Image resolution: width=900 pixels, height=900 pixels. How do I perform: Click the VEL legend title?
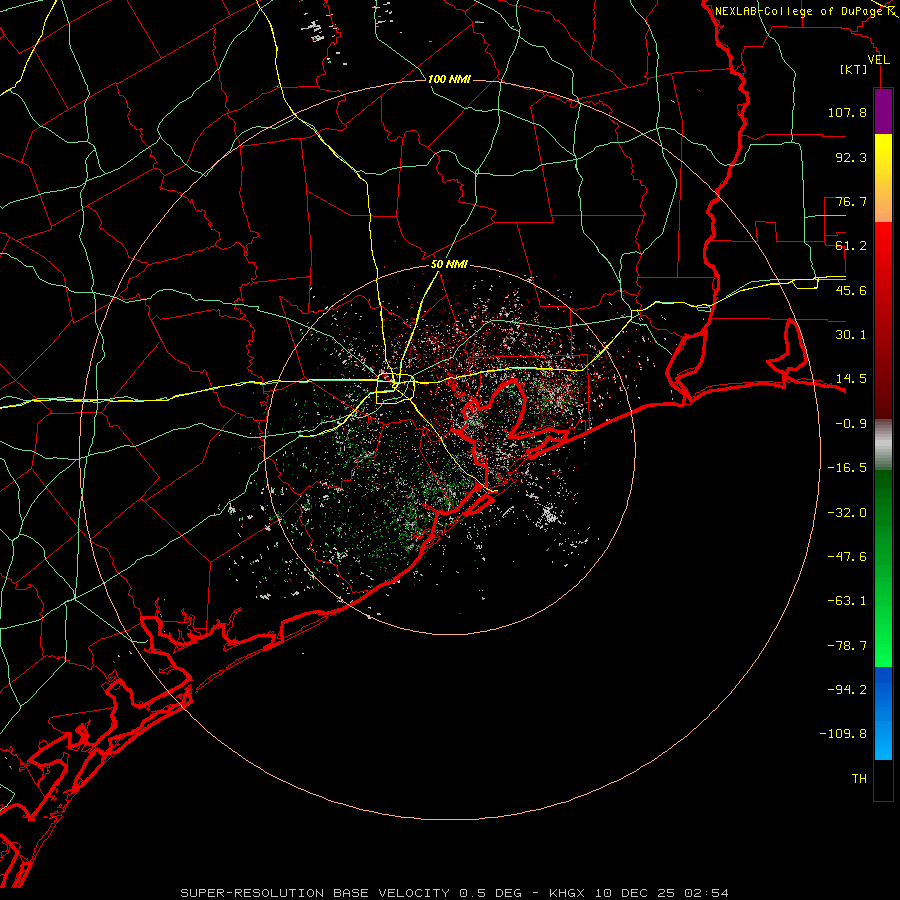coord(878,60)
